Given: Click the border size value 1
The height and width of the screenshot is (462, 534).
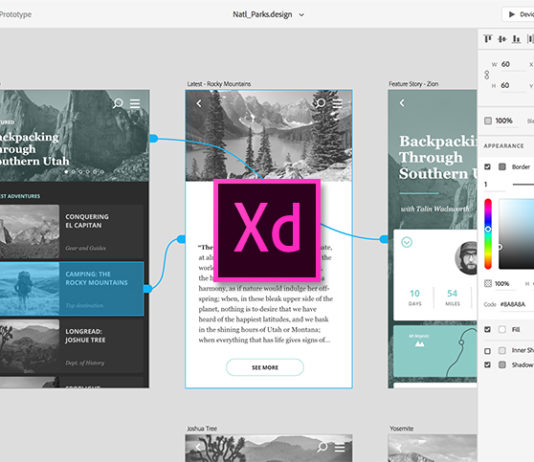Looking at the screenshot, I should tap(486, 185).
